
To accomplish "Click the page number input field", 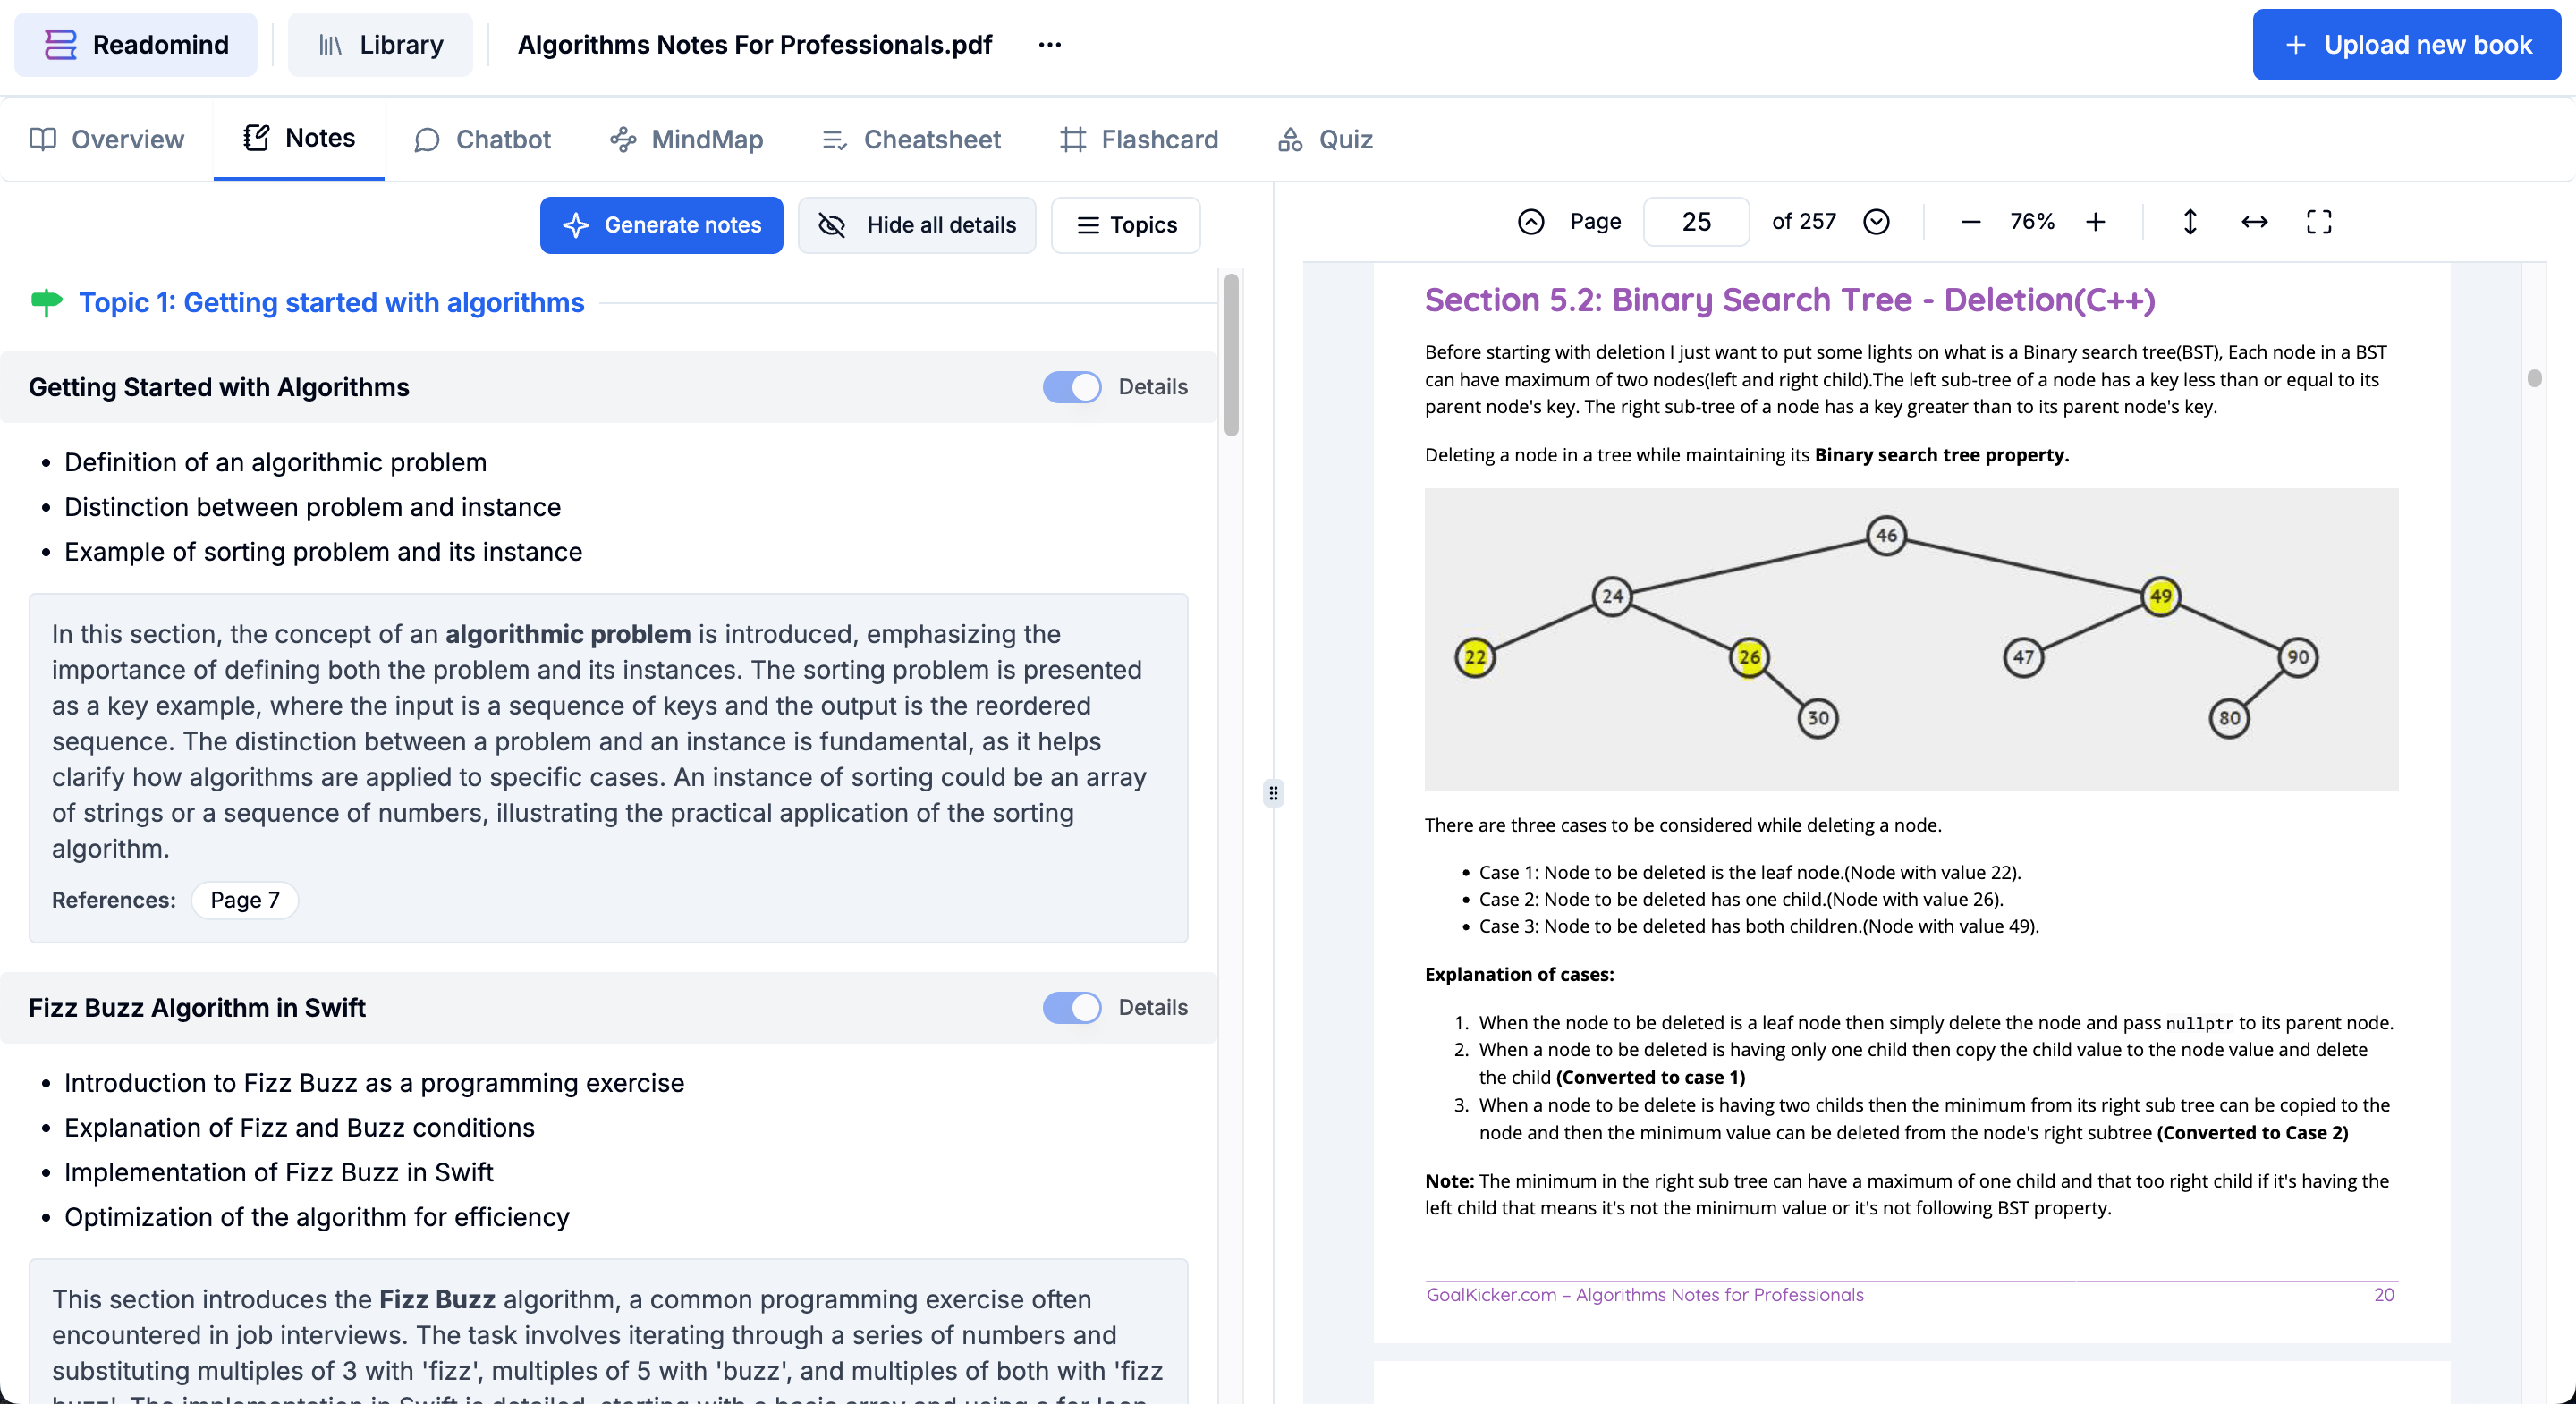I will click(x=1696, y=222).
